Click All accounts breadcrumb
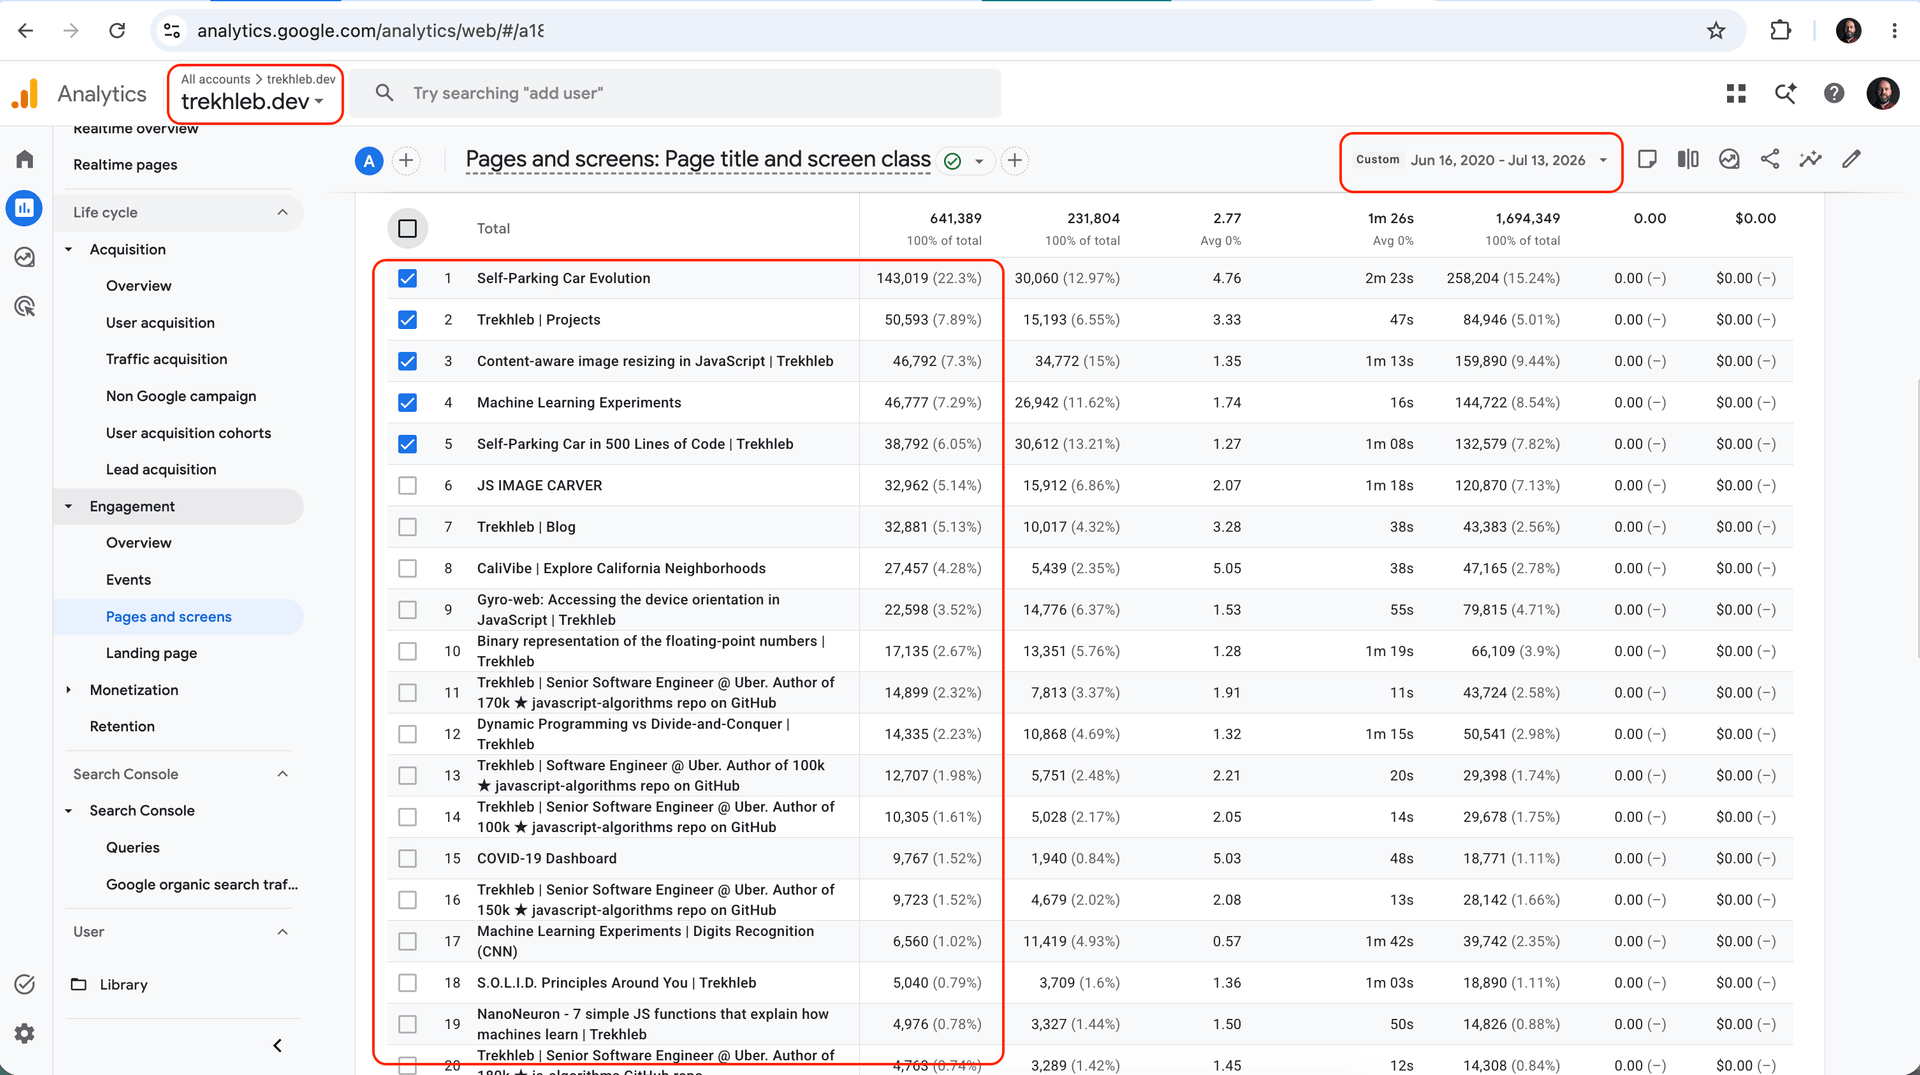The image size is (1920, 1075). point(215,79)
